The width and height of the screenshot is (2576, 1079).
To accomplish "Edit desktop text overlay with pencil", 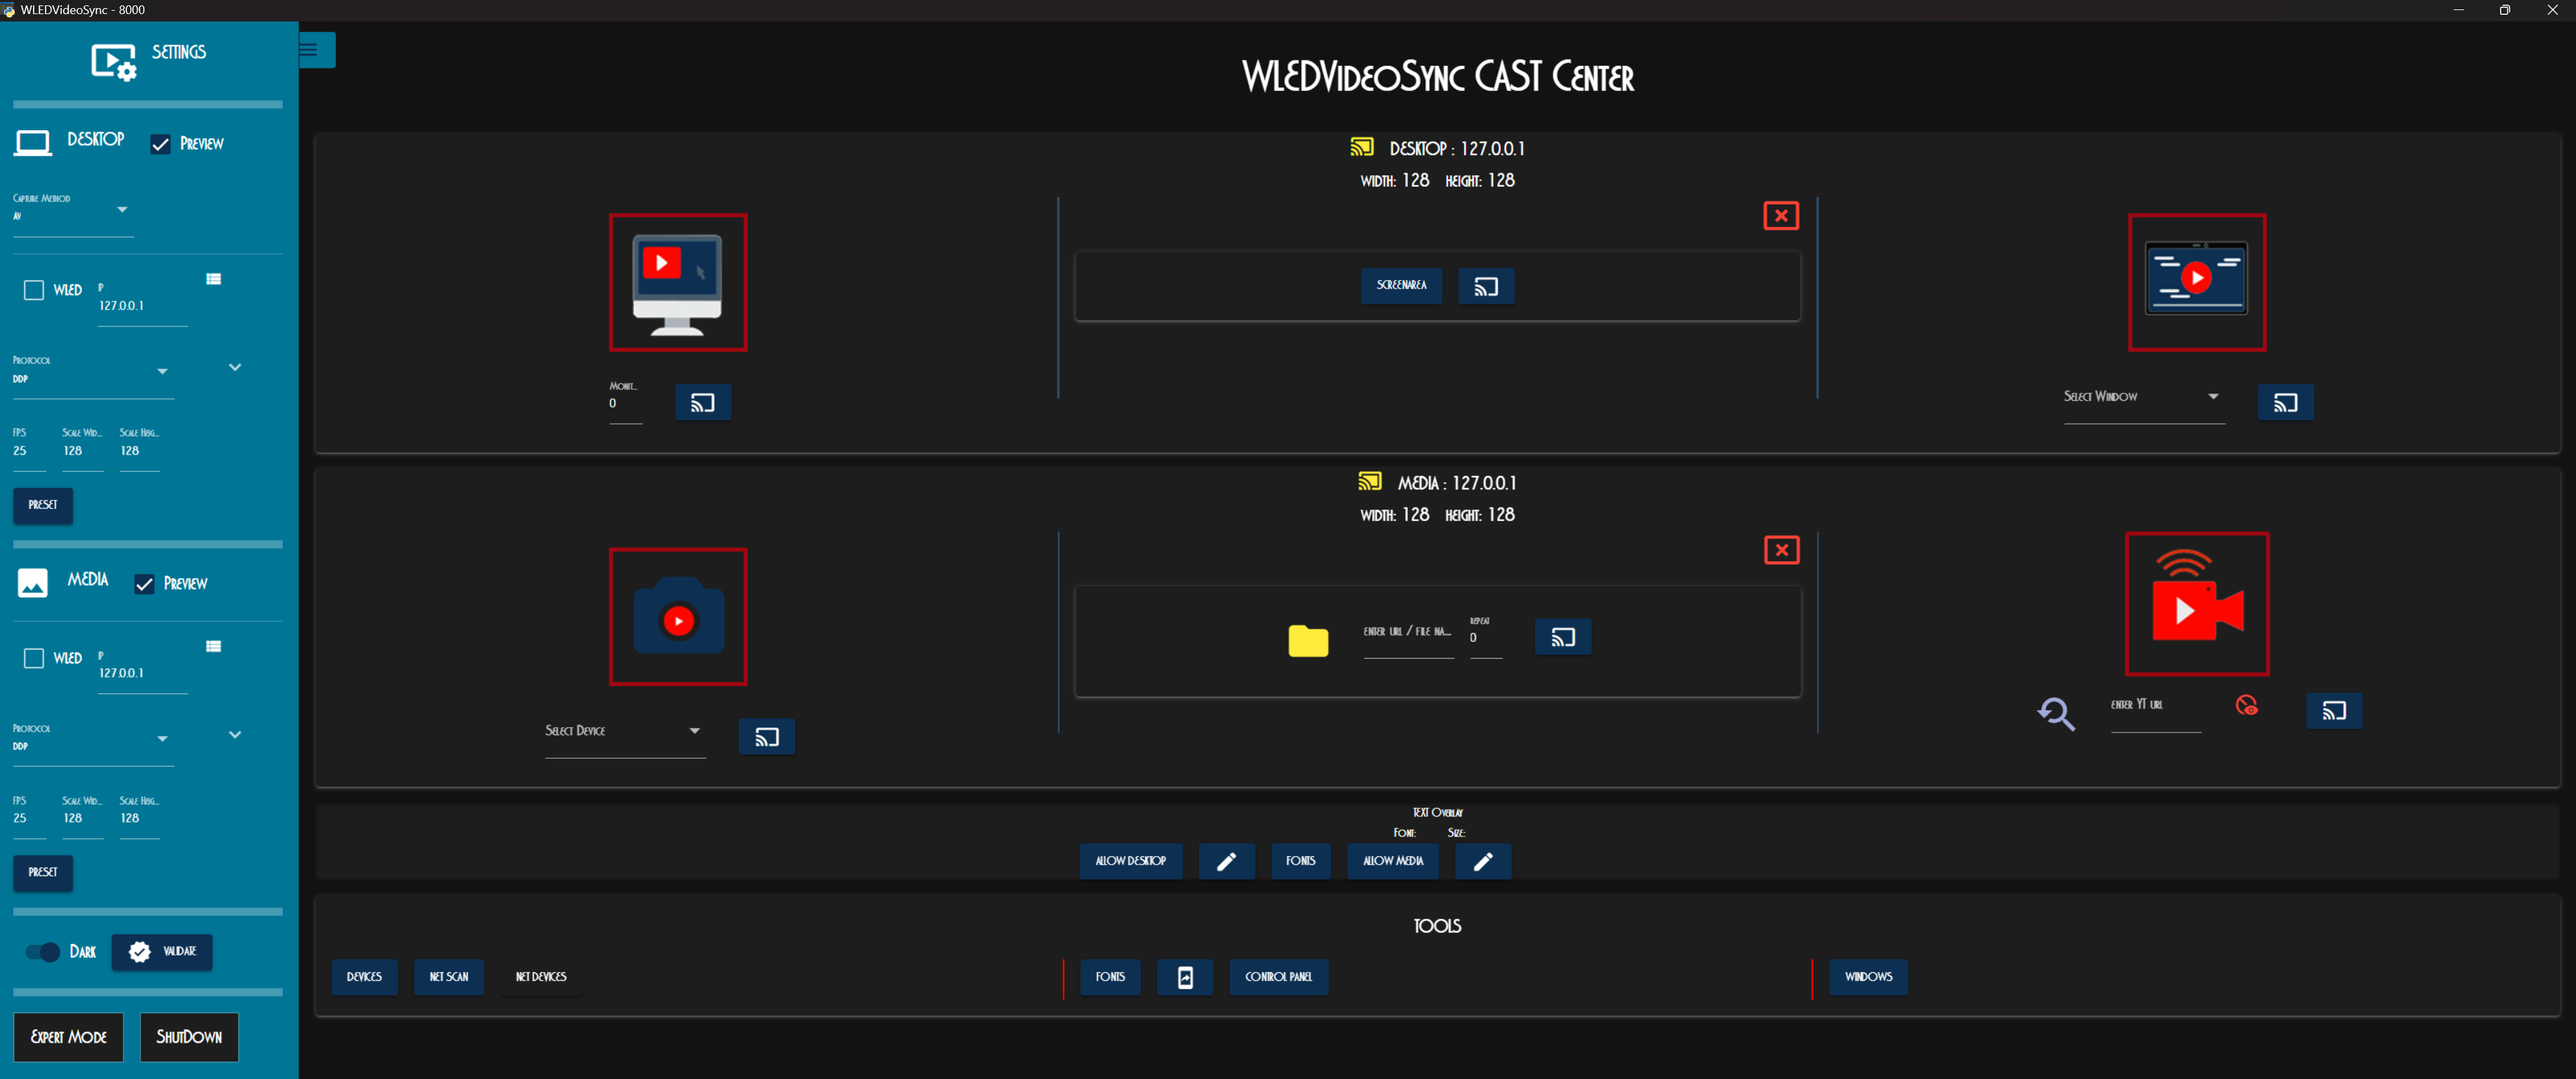I will (x=1226, y=862).
